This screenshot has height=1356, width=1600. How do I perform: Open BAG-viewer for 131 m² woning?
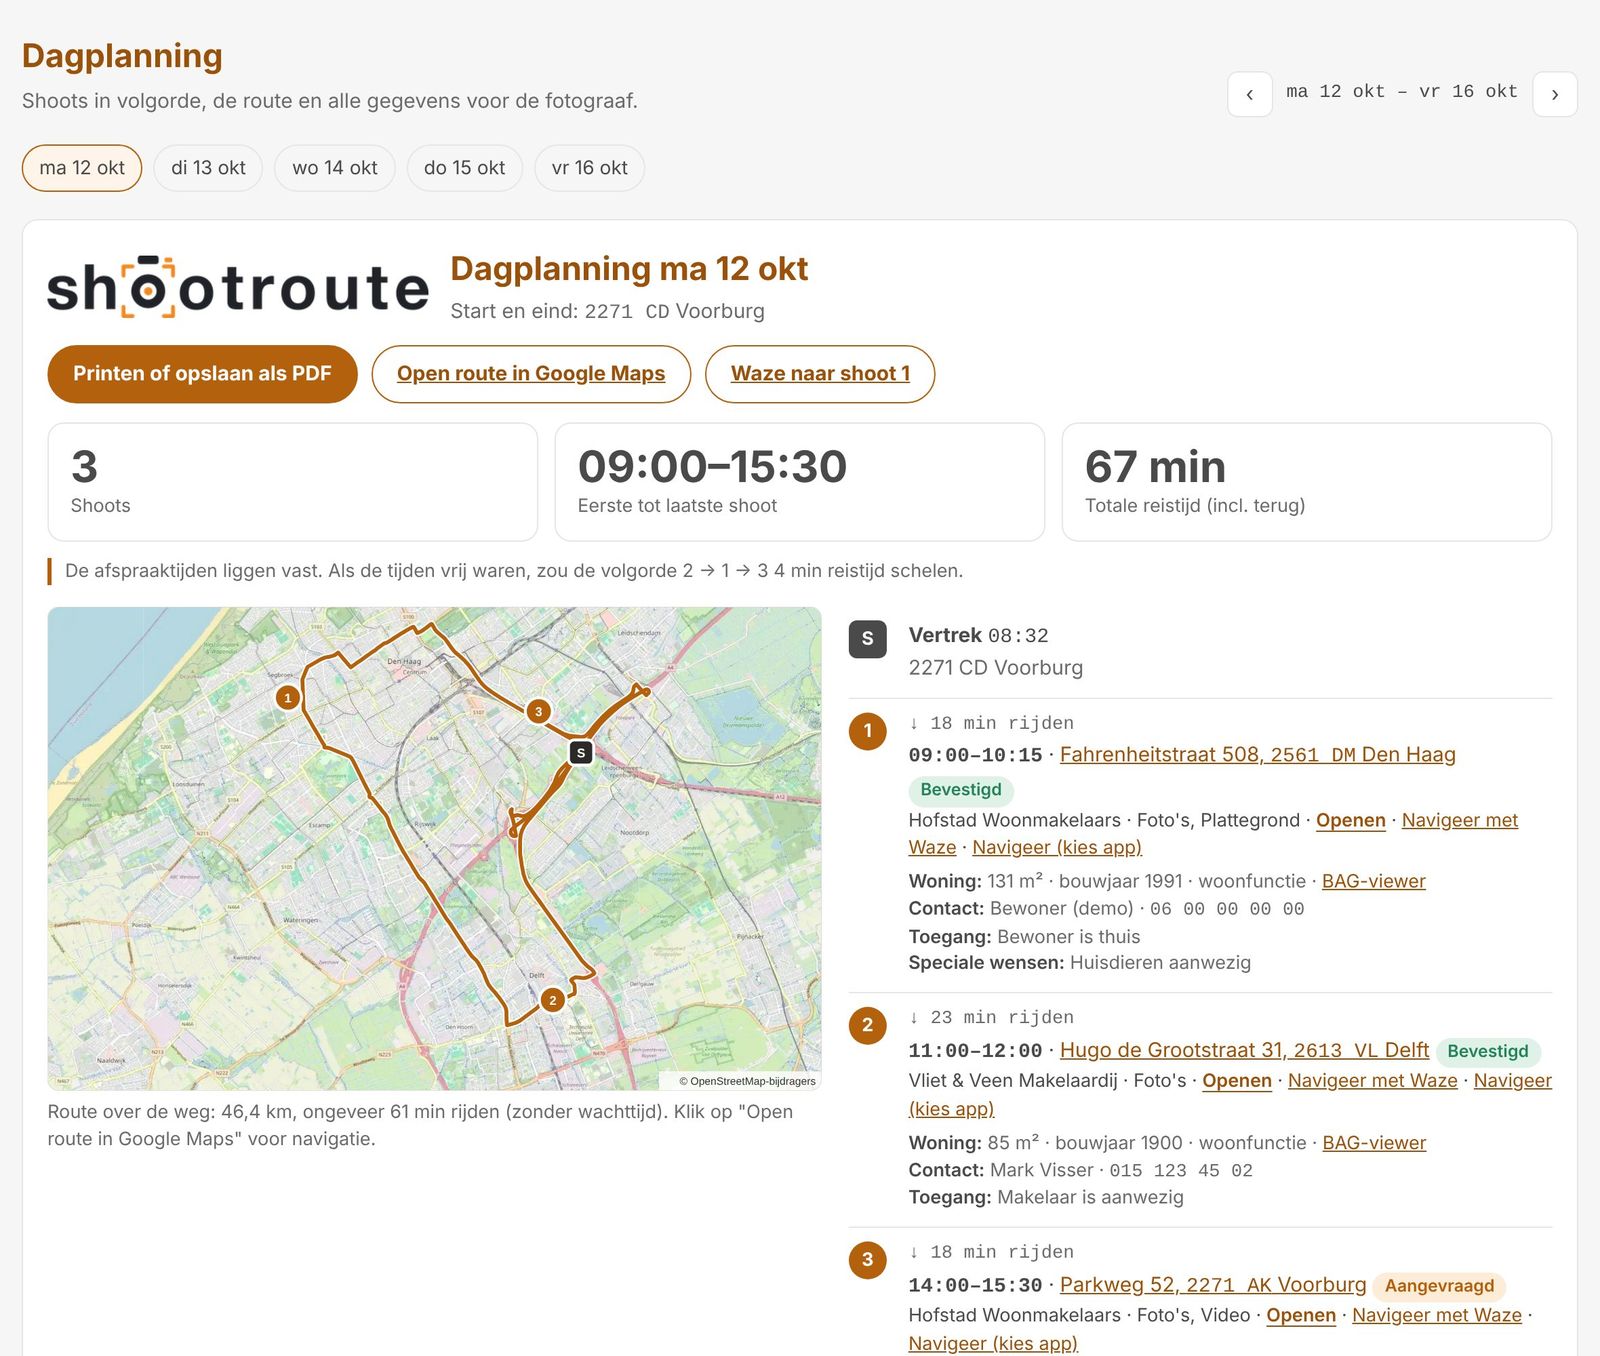[x=1374, y=881]
